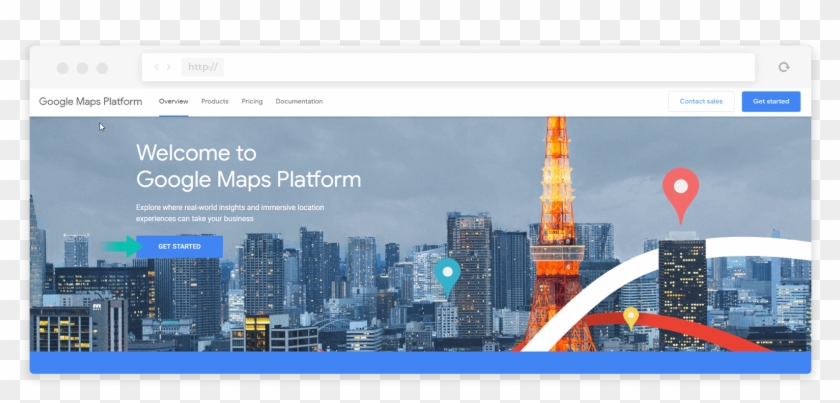Click the hero GET STARTED button
The width and height of the screenshot is (840, 403).
[179, 247]
